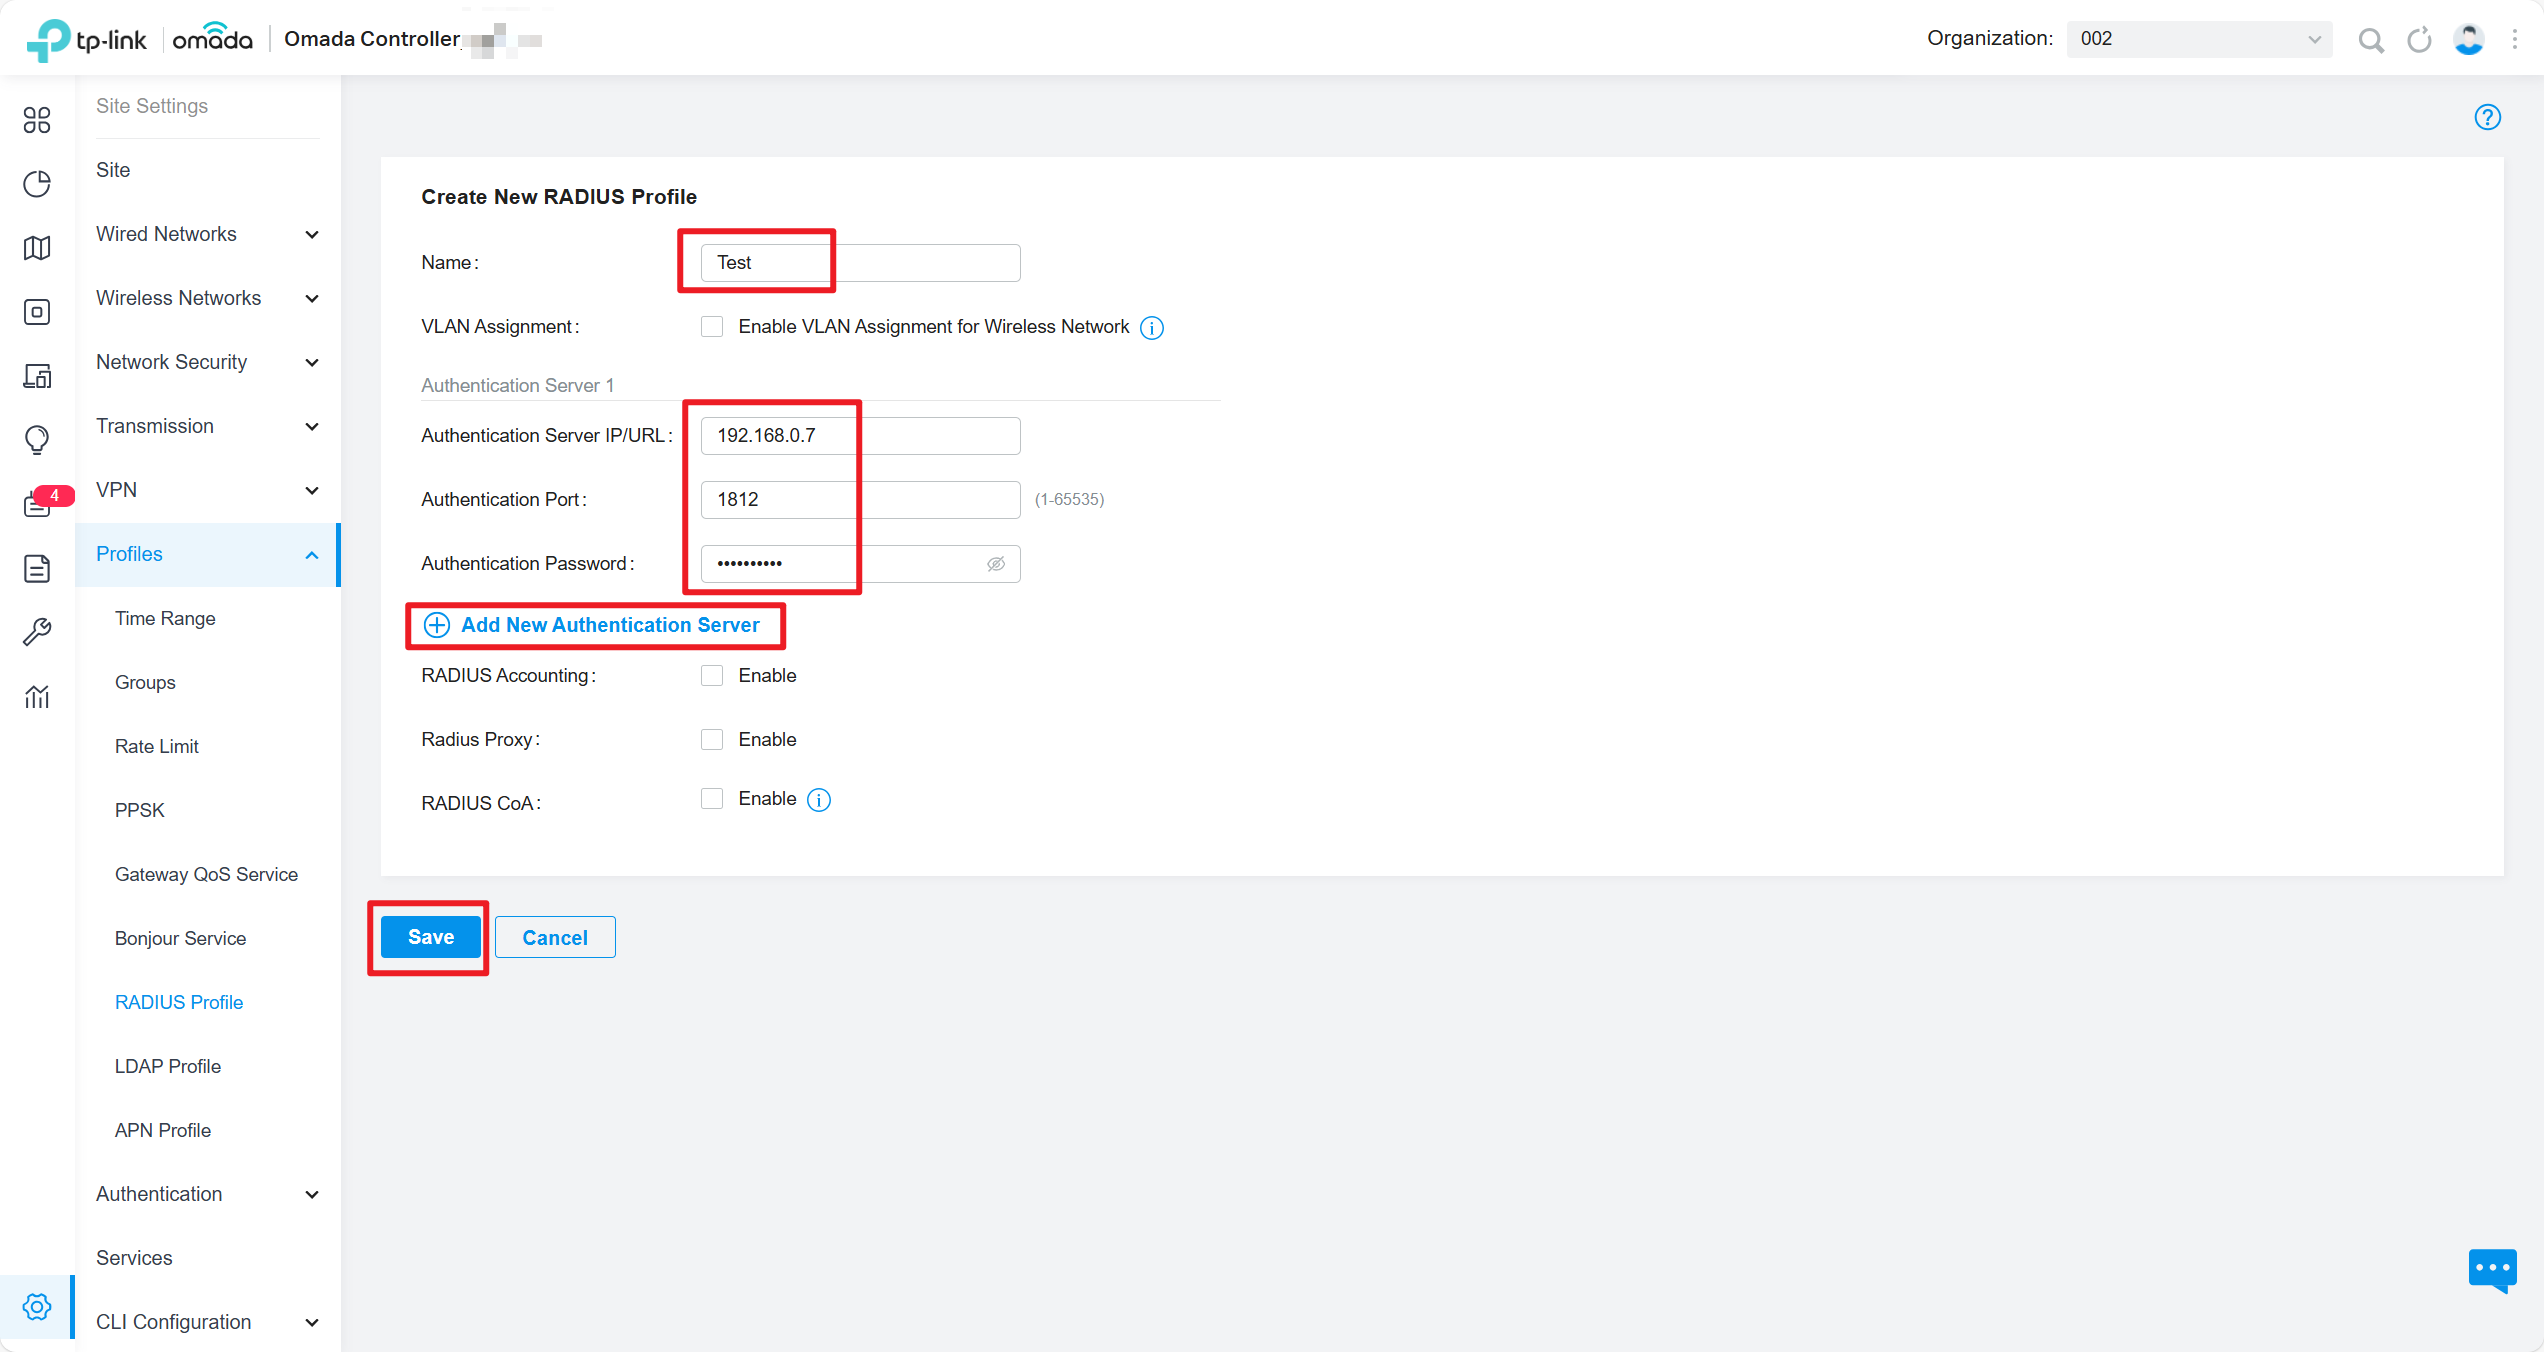Click Authentication Server IP/URL field

pos(860,436)
